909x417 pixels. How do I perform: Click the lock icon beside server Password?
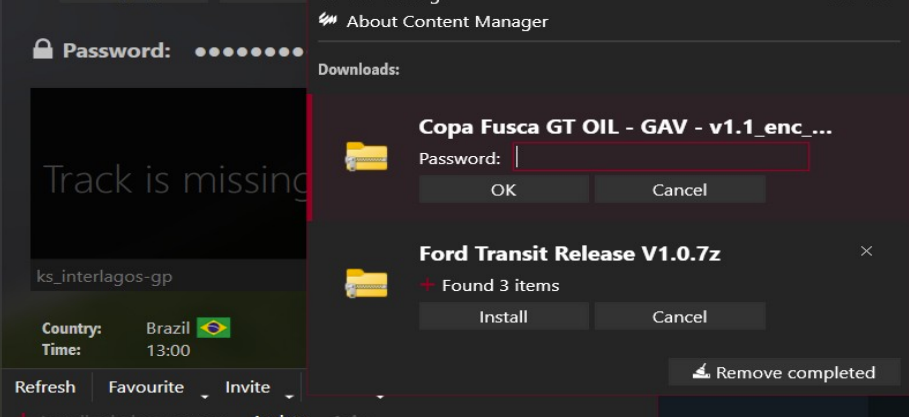(42, 50)
